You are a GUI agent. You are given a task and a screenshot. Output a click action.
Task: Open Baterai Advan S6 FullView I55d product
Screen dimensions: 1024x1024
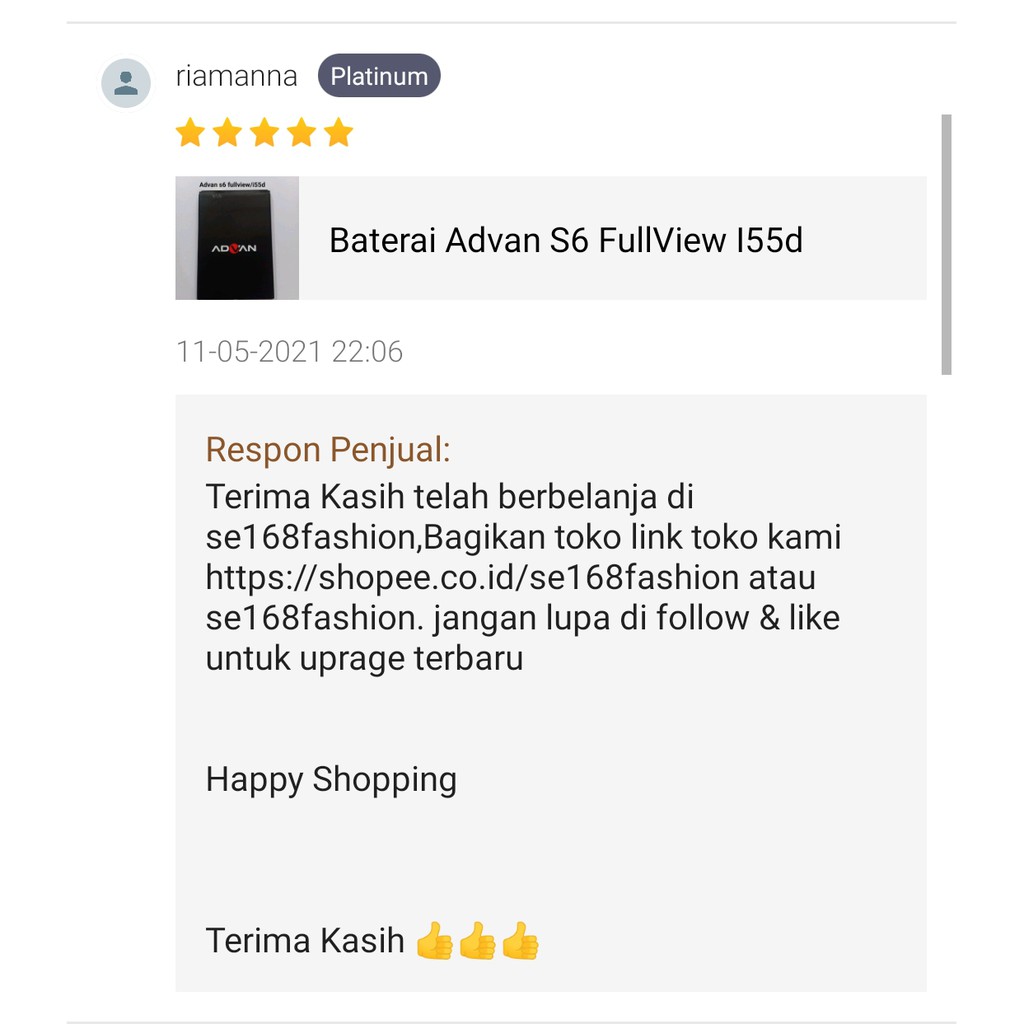tap(566, 240)
